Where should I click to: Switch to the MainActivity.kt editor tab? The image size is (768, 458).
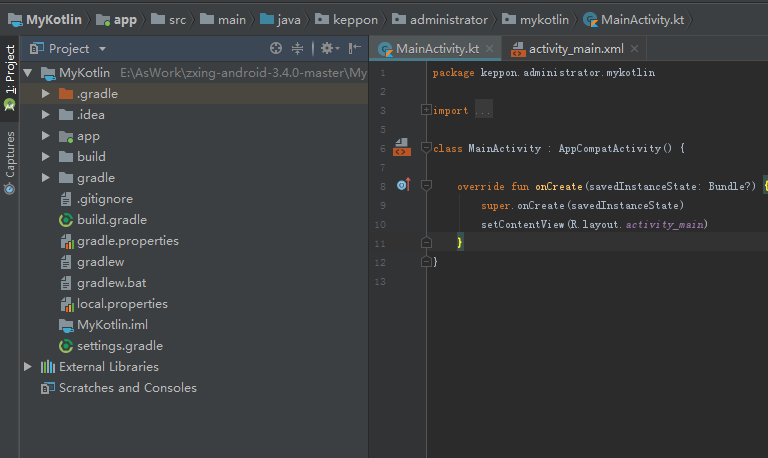pyautogui.click(x=437, y=48)
